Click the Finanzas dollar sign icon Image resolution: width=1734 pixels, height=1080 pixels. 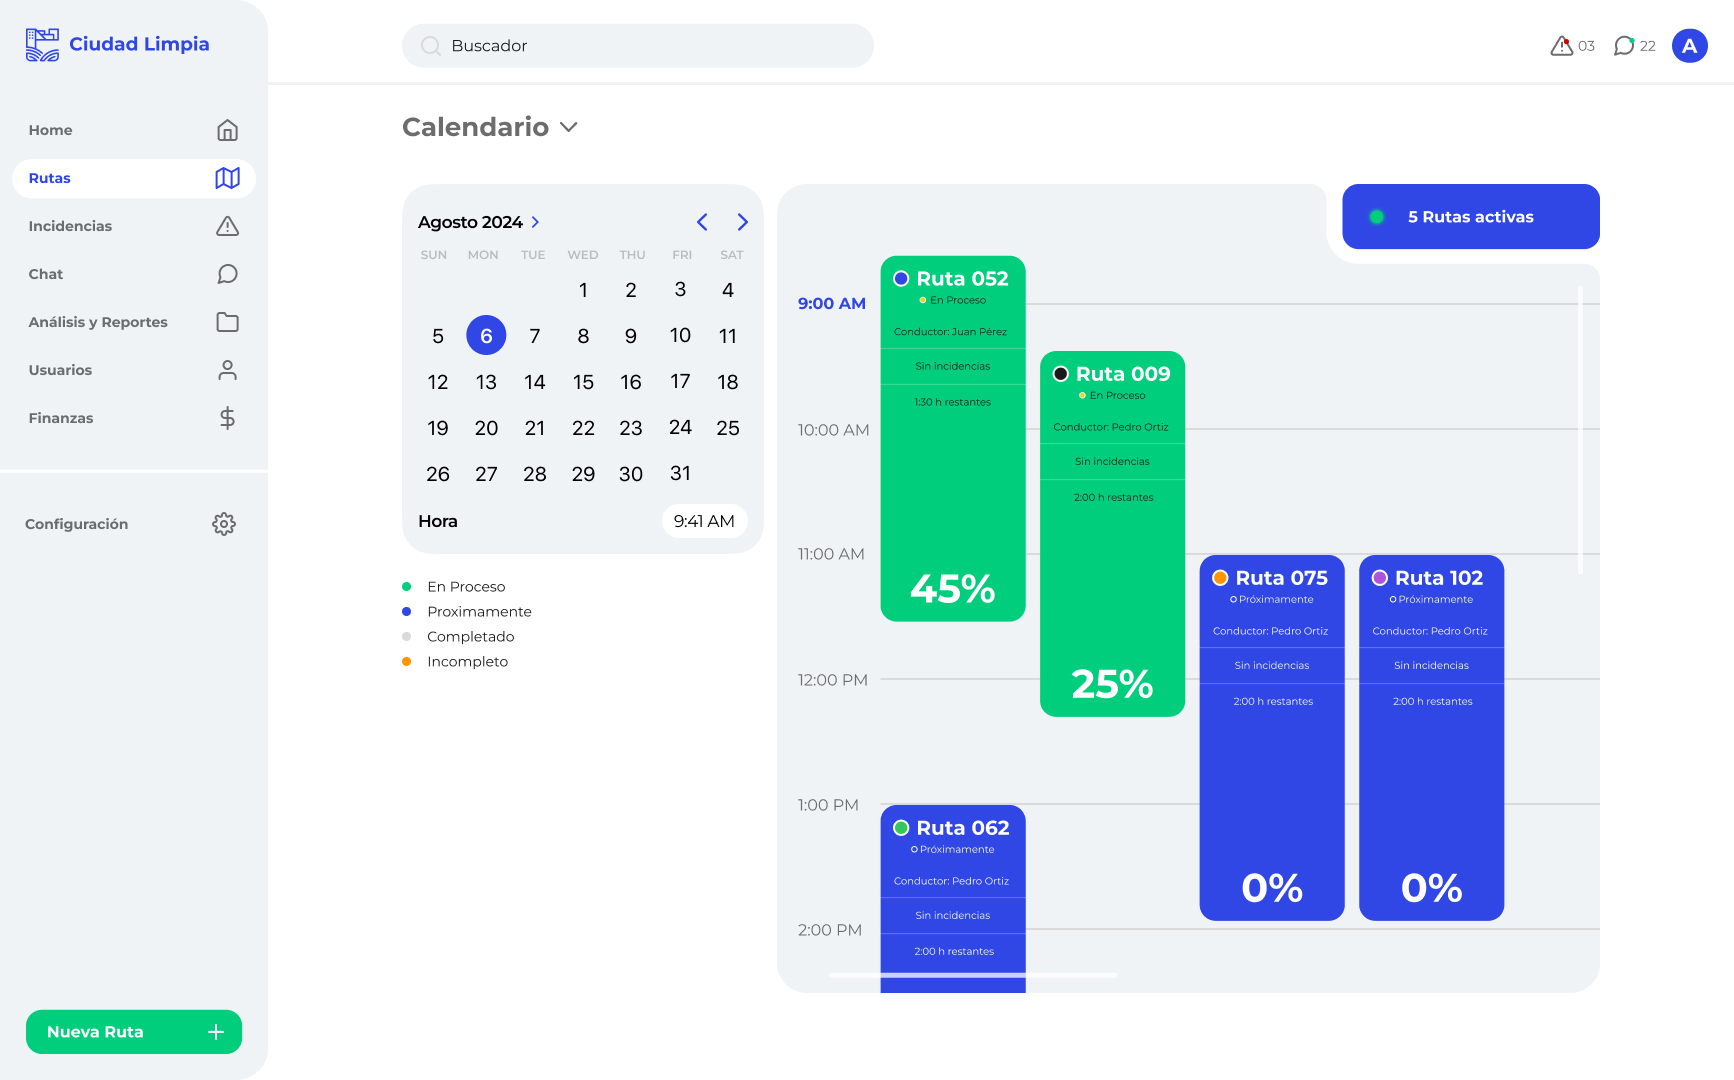(x=227, y=418)
